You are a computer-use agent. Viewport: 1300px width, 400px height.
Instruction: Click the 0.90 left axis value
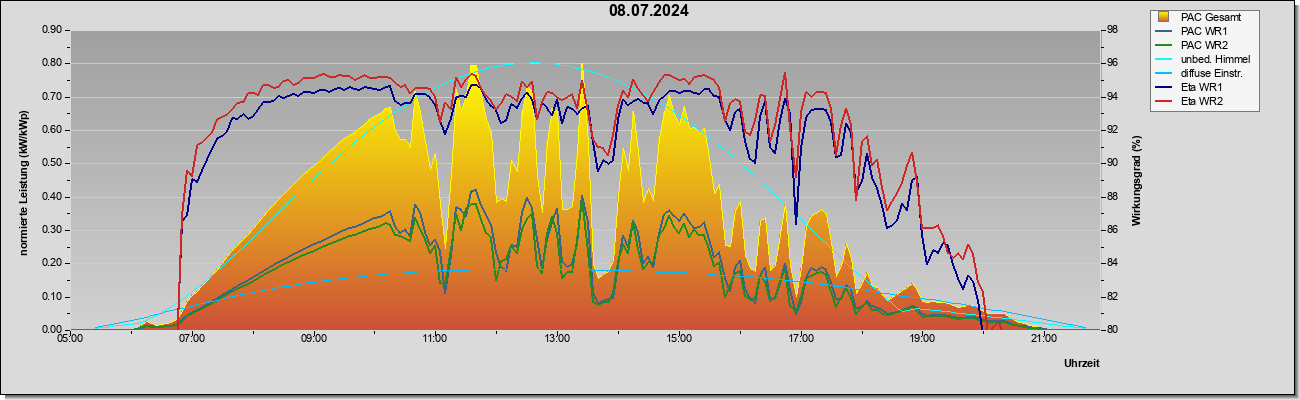click(x=51, y=30)
